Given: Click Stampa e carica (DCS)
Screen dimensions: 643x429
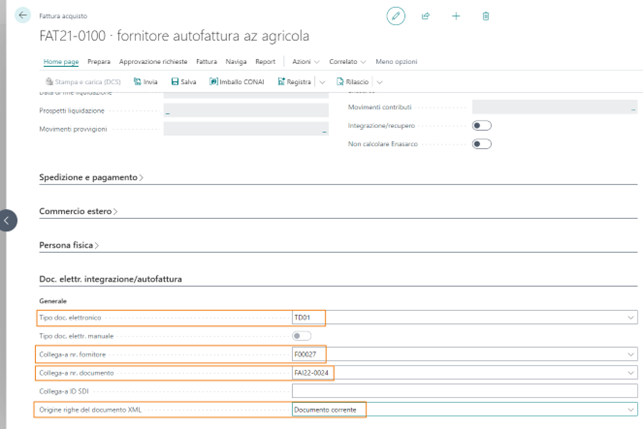Looking at the screenshot, I should 84,82.
